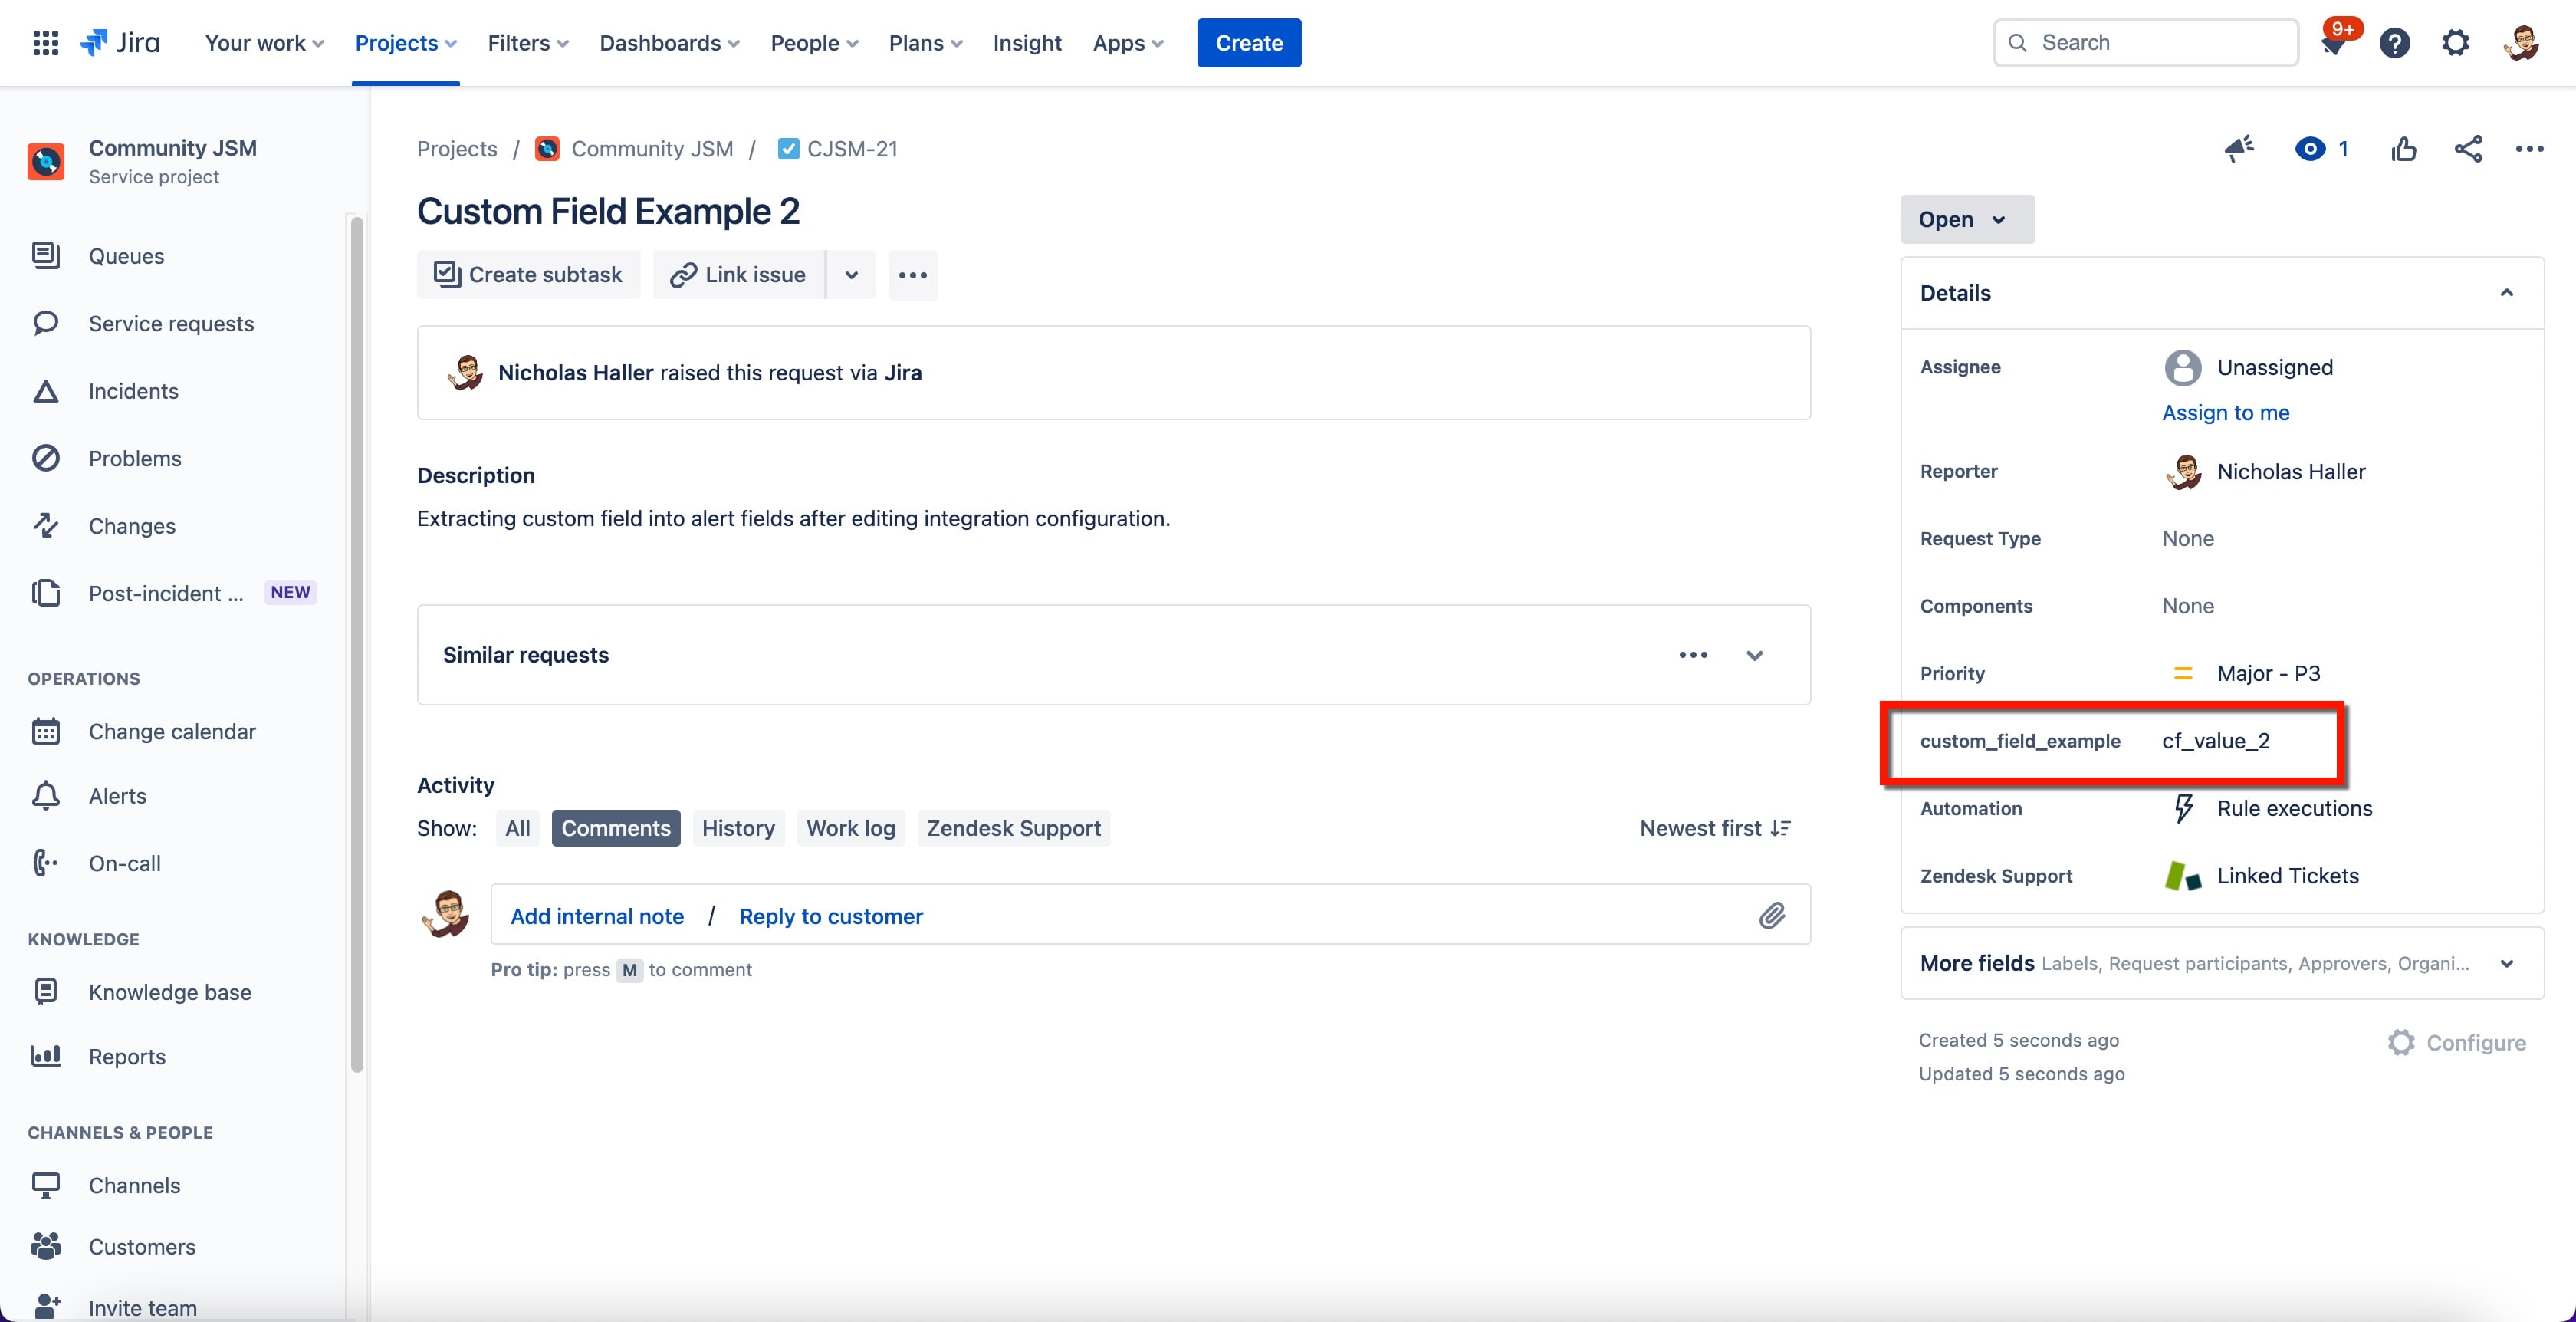2576x1322 pixels.
Task: Click Add internal note
Action: pos(597,916)
